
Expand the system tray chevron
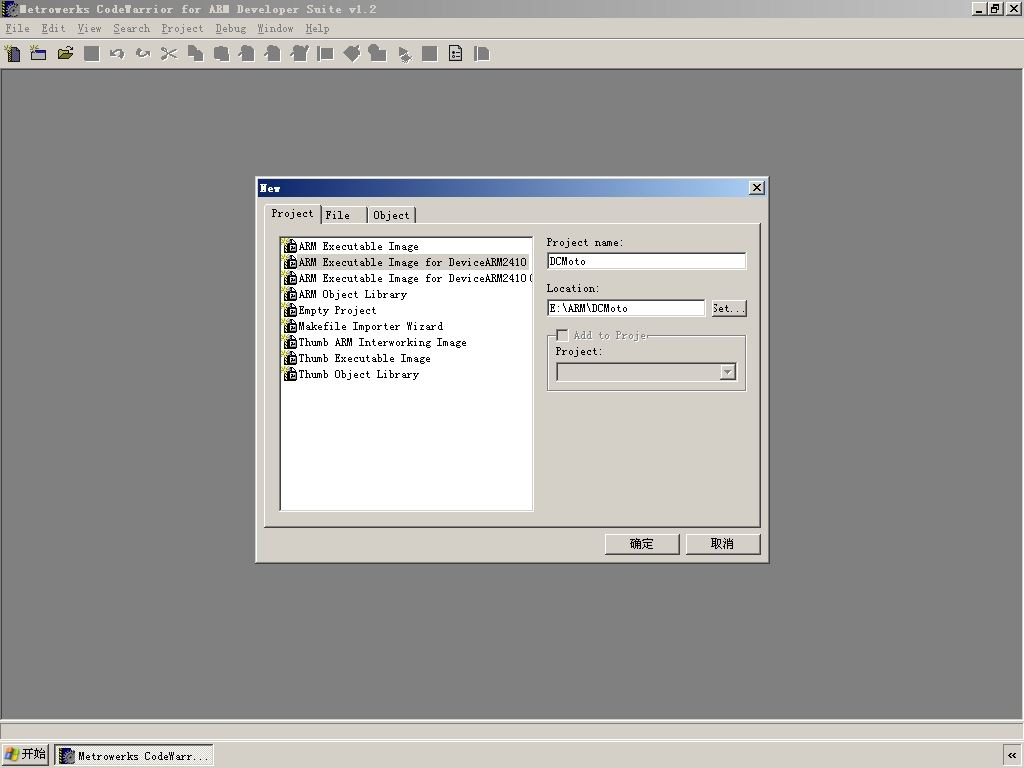pos(1012,756)
